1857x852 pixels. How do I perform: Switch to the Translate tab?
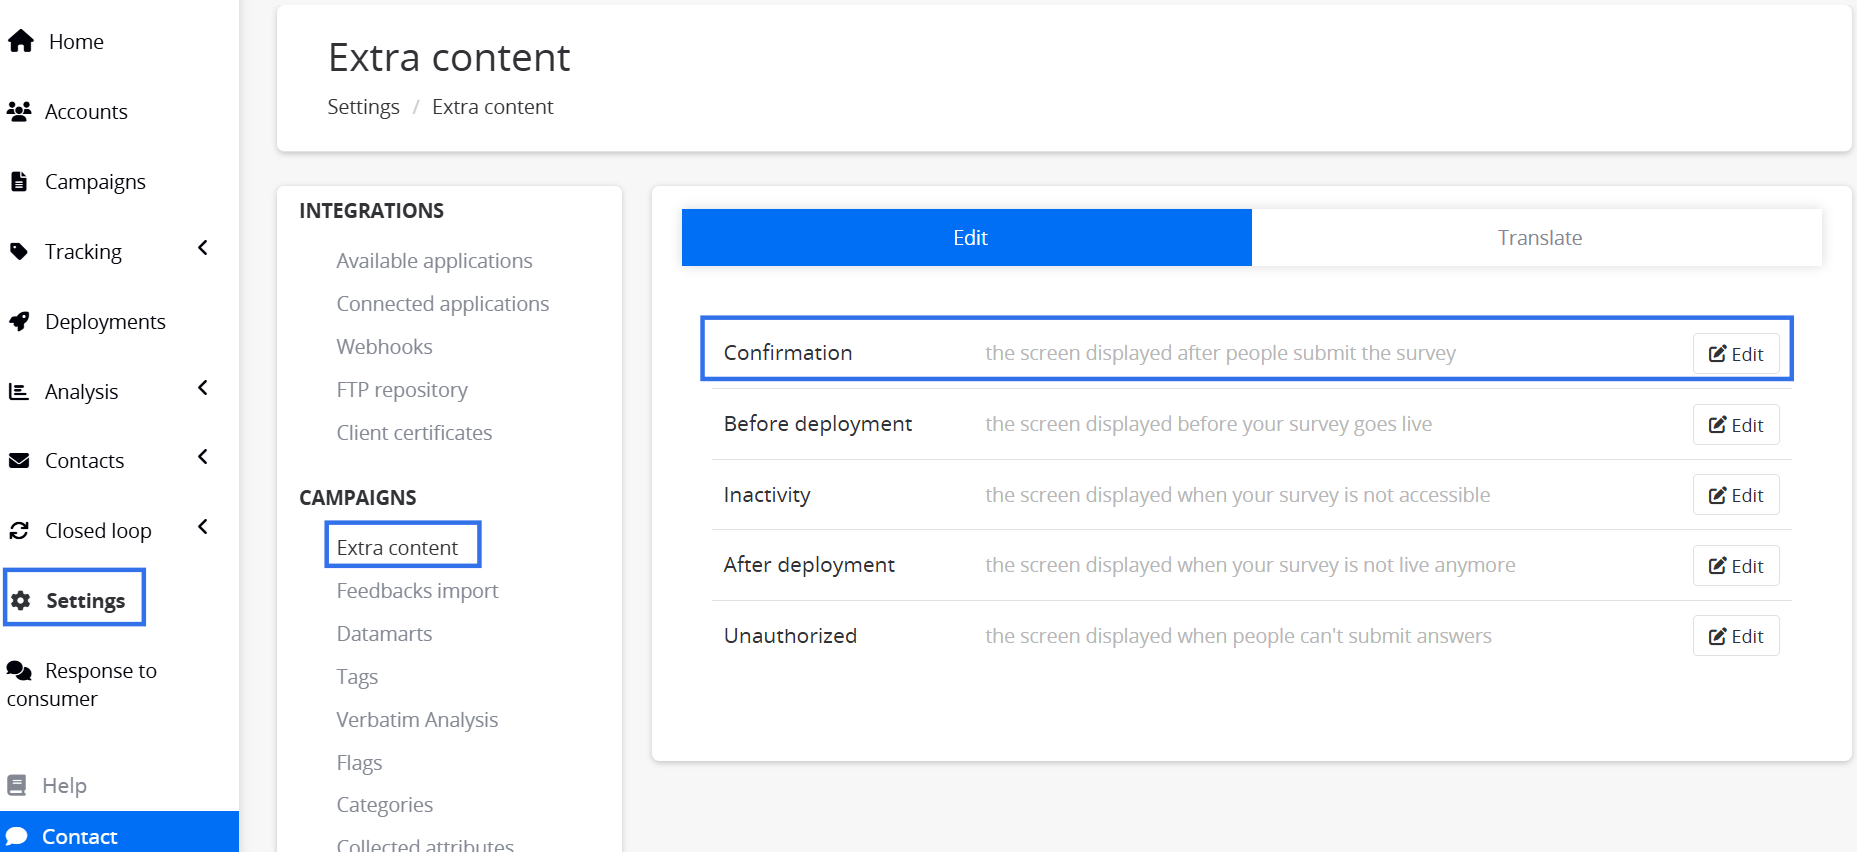(x=1538, y=238)
